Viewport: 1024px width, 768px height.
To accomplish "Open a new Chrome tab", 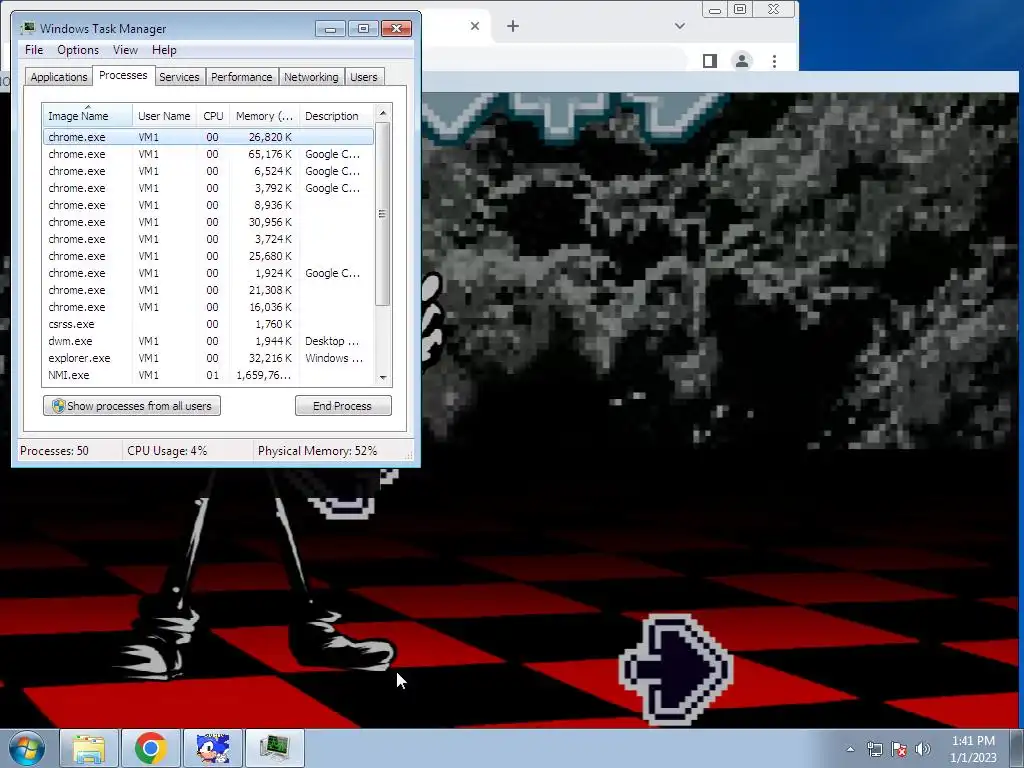I will 513,26.
